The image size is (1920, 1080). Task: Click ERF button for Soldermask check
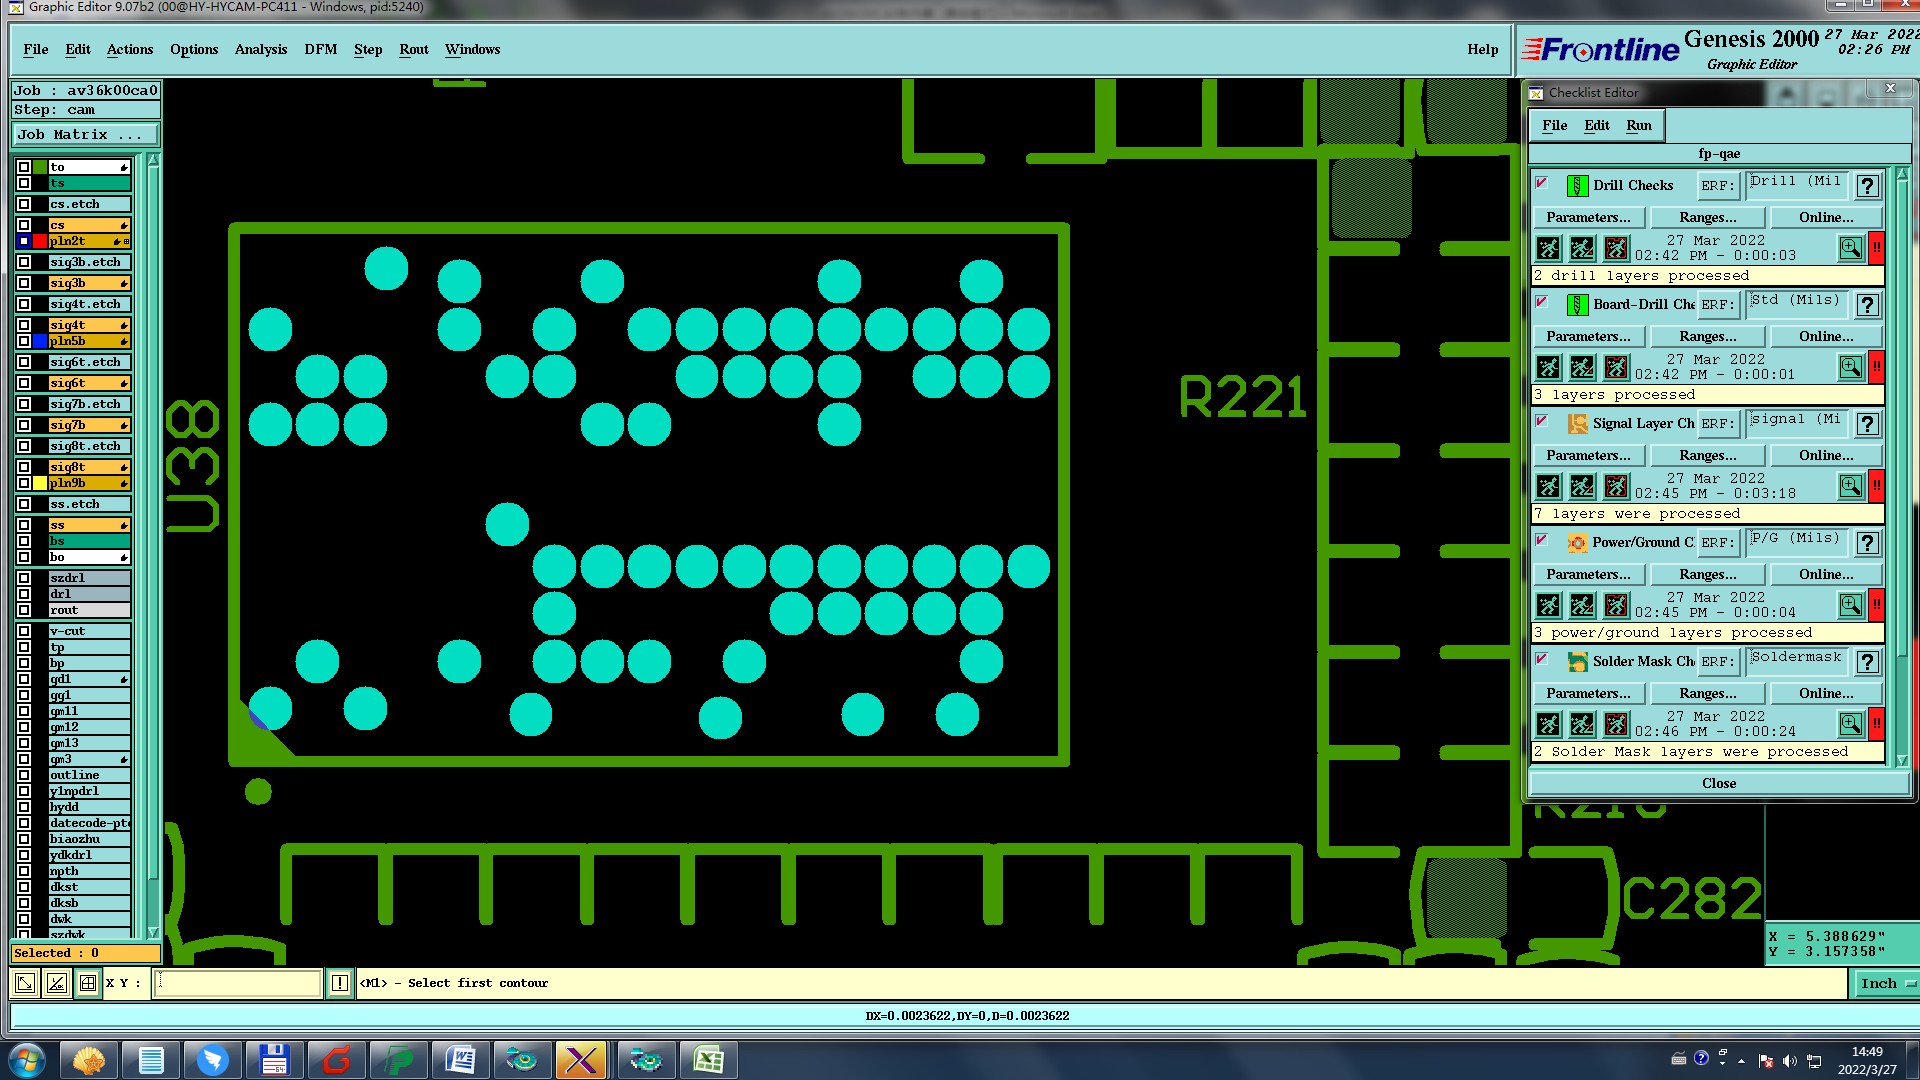[1717, 662]
